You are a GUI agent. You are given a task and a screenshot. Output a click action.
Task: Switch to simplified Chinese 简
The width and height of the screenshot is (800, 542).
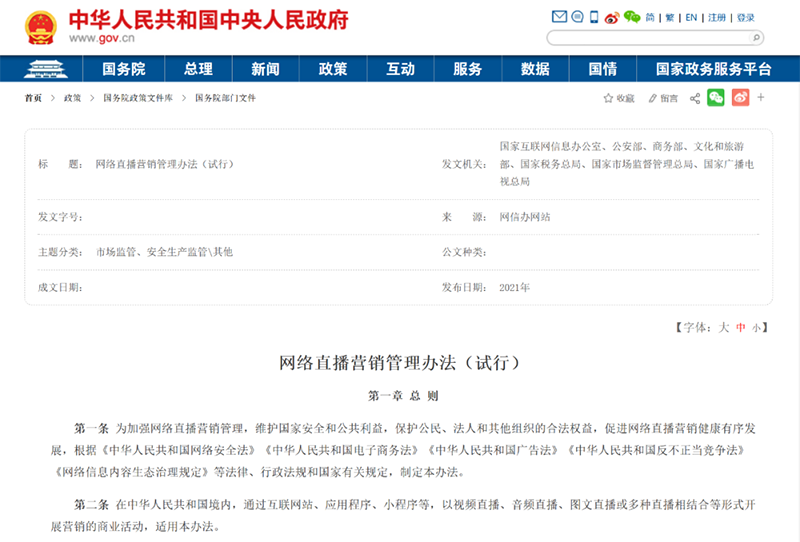click(x=650, y=17)
